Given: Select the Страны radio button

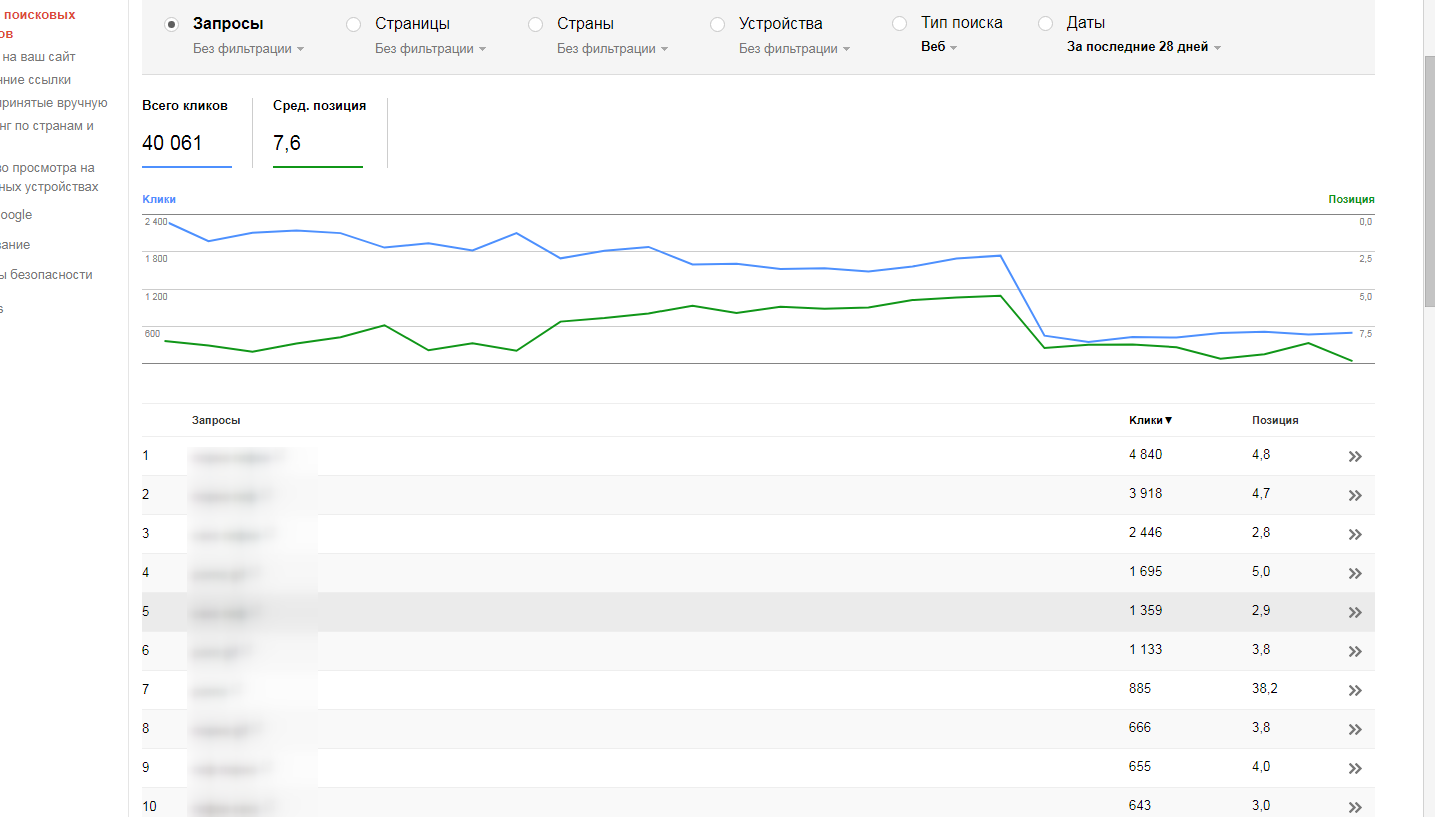Looking at the screenshot, I should [x=535, y=24].
